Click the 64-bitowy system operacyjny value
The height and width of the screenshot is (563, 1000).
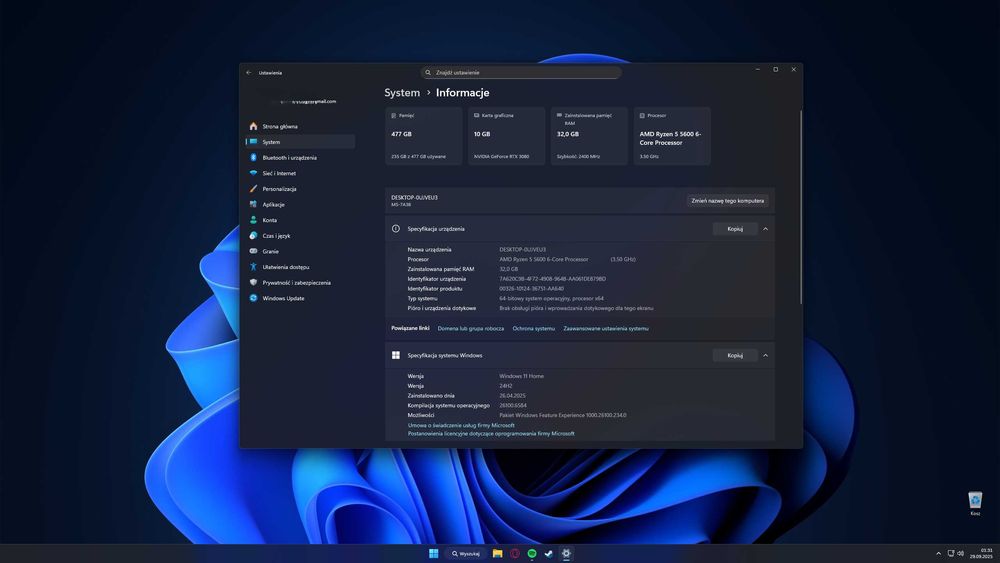[551, 298]
